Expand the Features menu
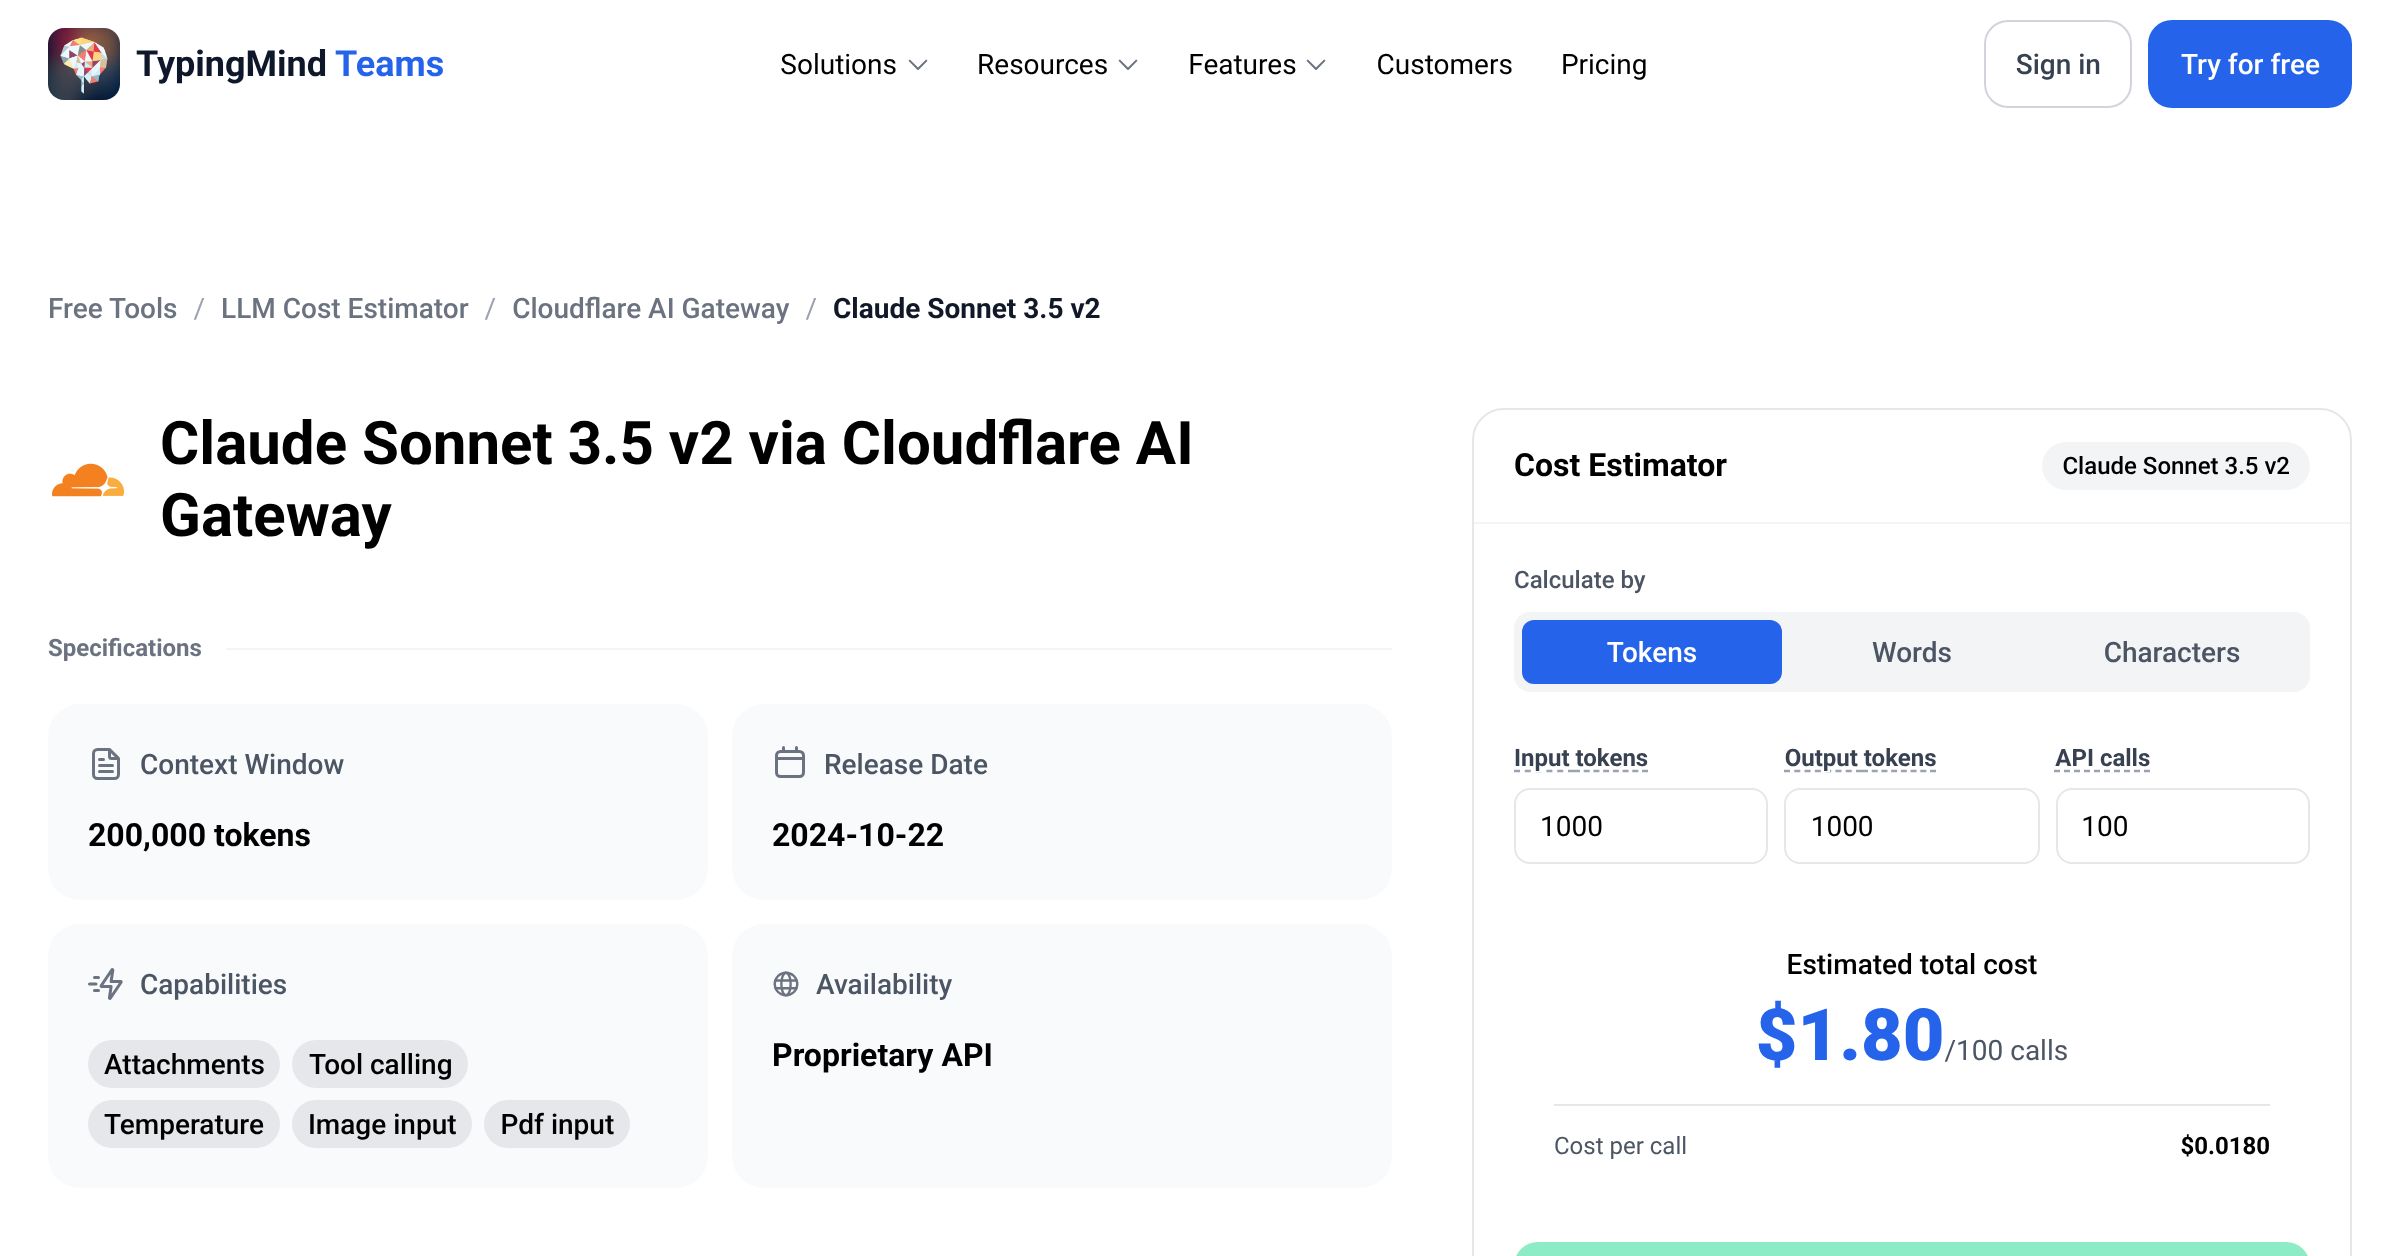 tap(1257, 64)
